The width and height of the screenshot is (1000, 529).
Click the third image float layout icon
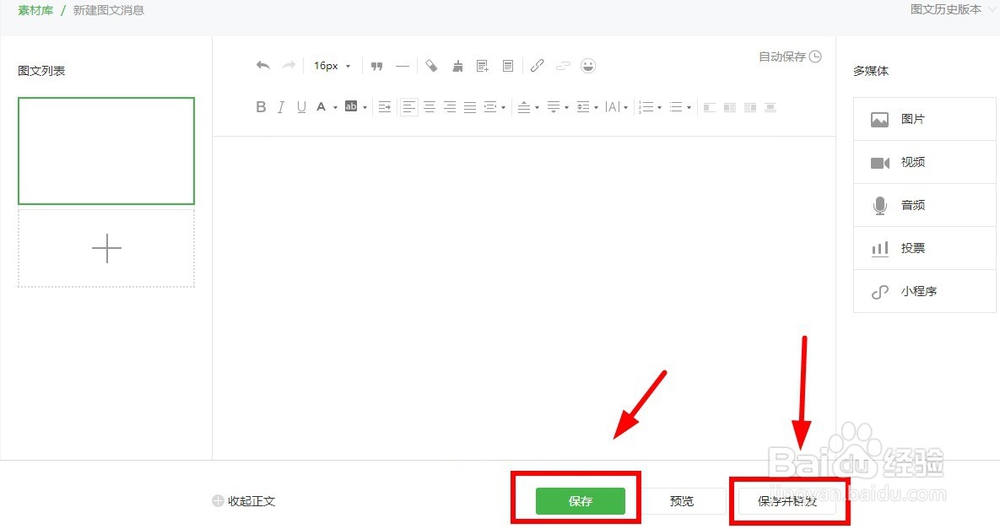pyautogui.click(x=750, y=107)
